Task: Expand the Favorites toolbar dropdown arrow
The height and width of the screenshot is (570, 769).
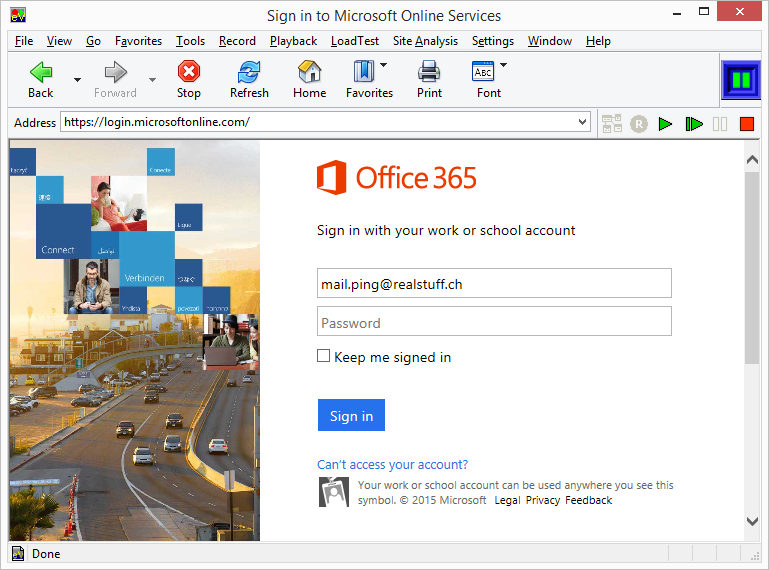Action: [384, 65]
